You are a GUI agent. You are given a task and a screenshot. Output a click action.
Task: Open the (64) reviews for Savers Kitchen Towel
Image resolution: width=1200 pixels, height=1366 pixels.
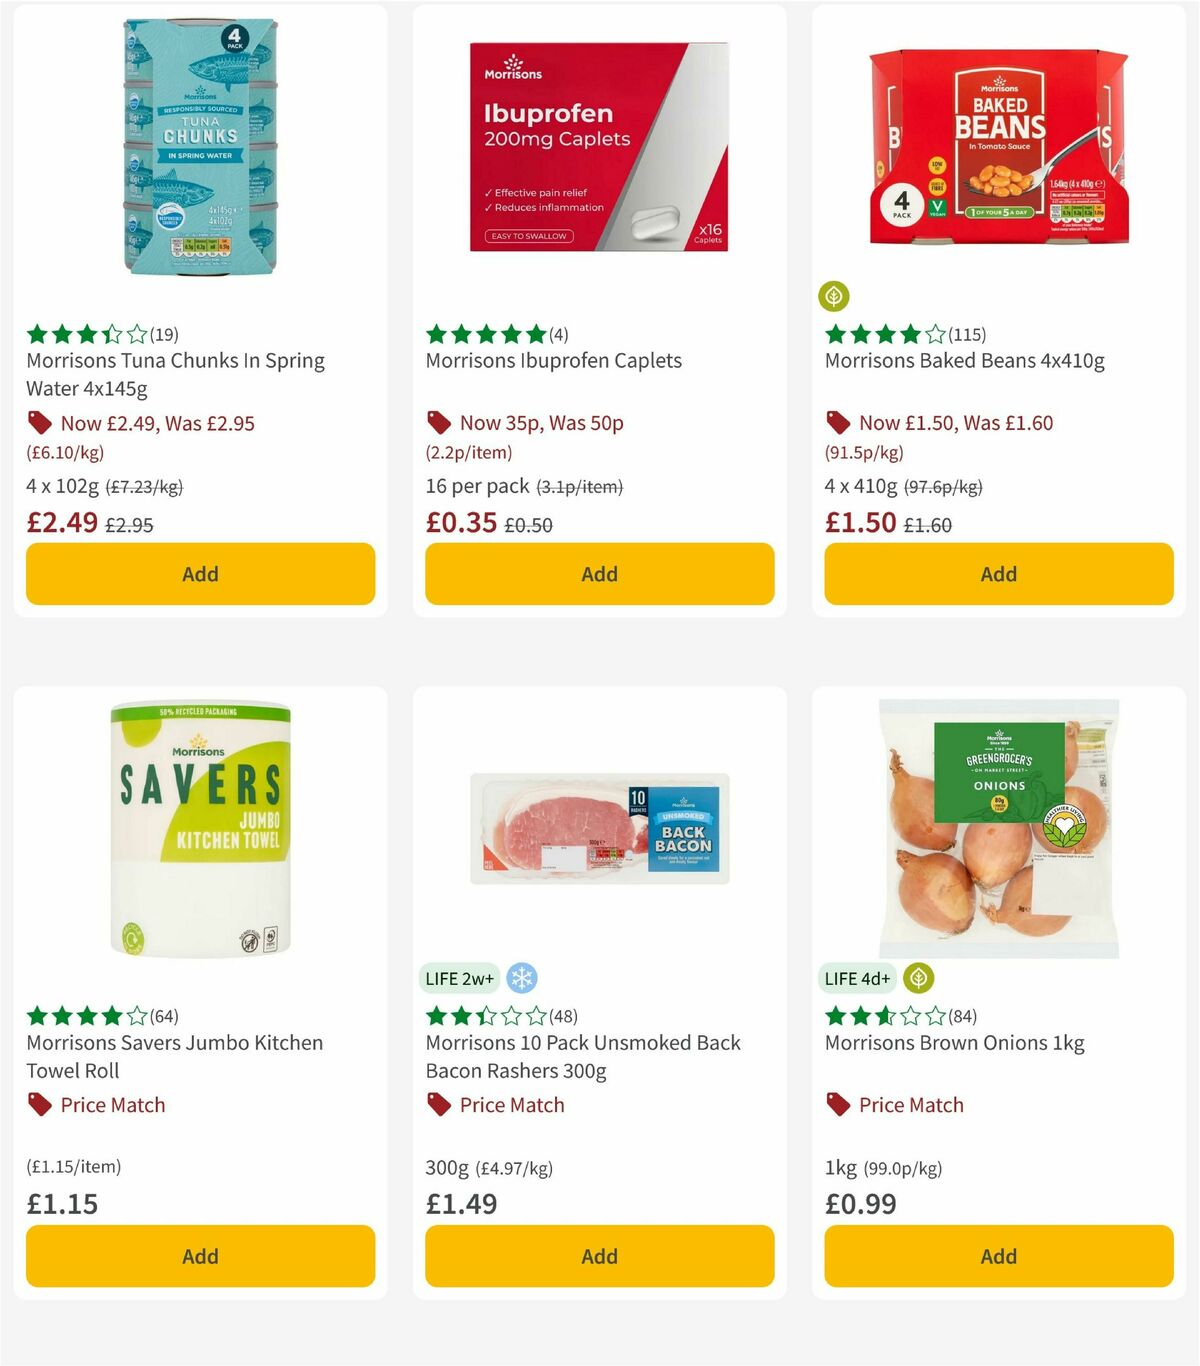tap(163, 1016)
